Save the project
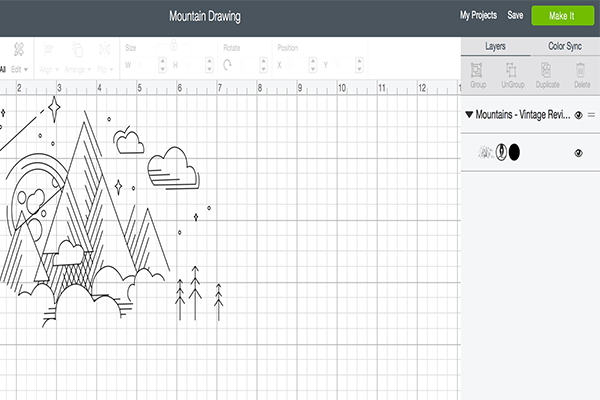The image size is (600, 400). point(515,15)
